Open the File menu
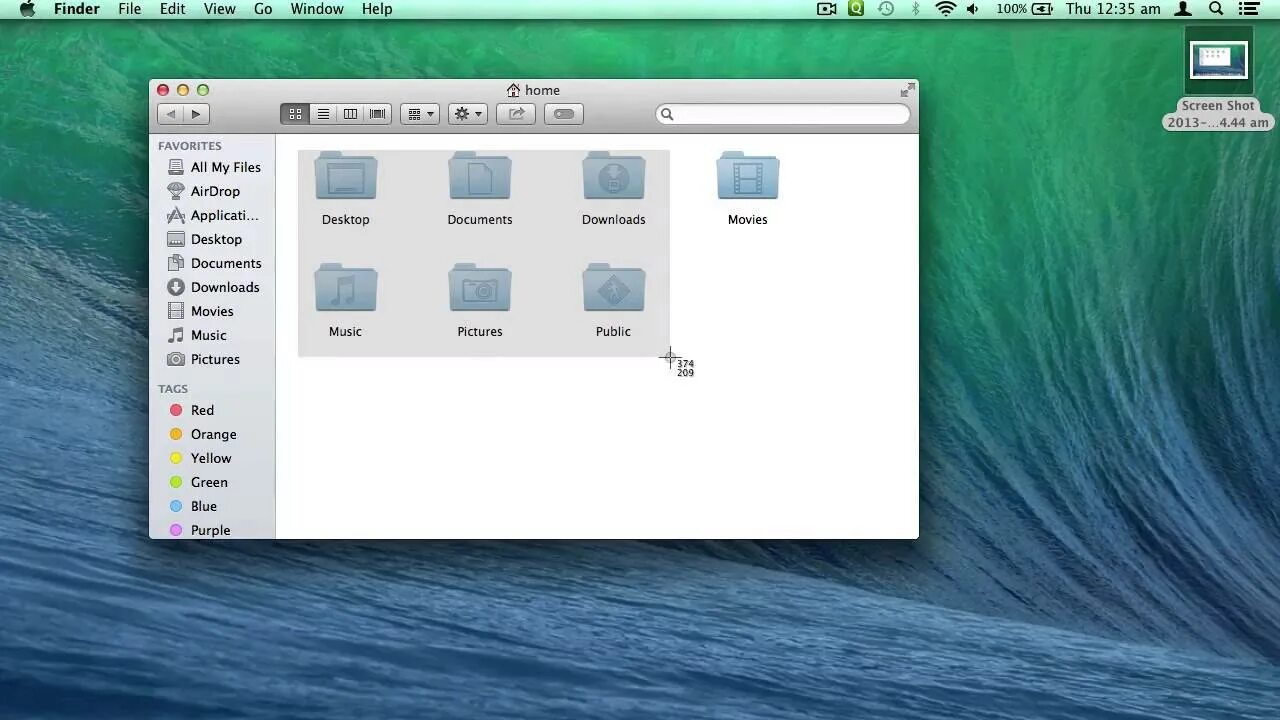Image resolution: width=1280 pixels, height=720 pixels. [x=129, y=9]
